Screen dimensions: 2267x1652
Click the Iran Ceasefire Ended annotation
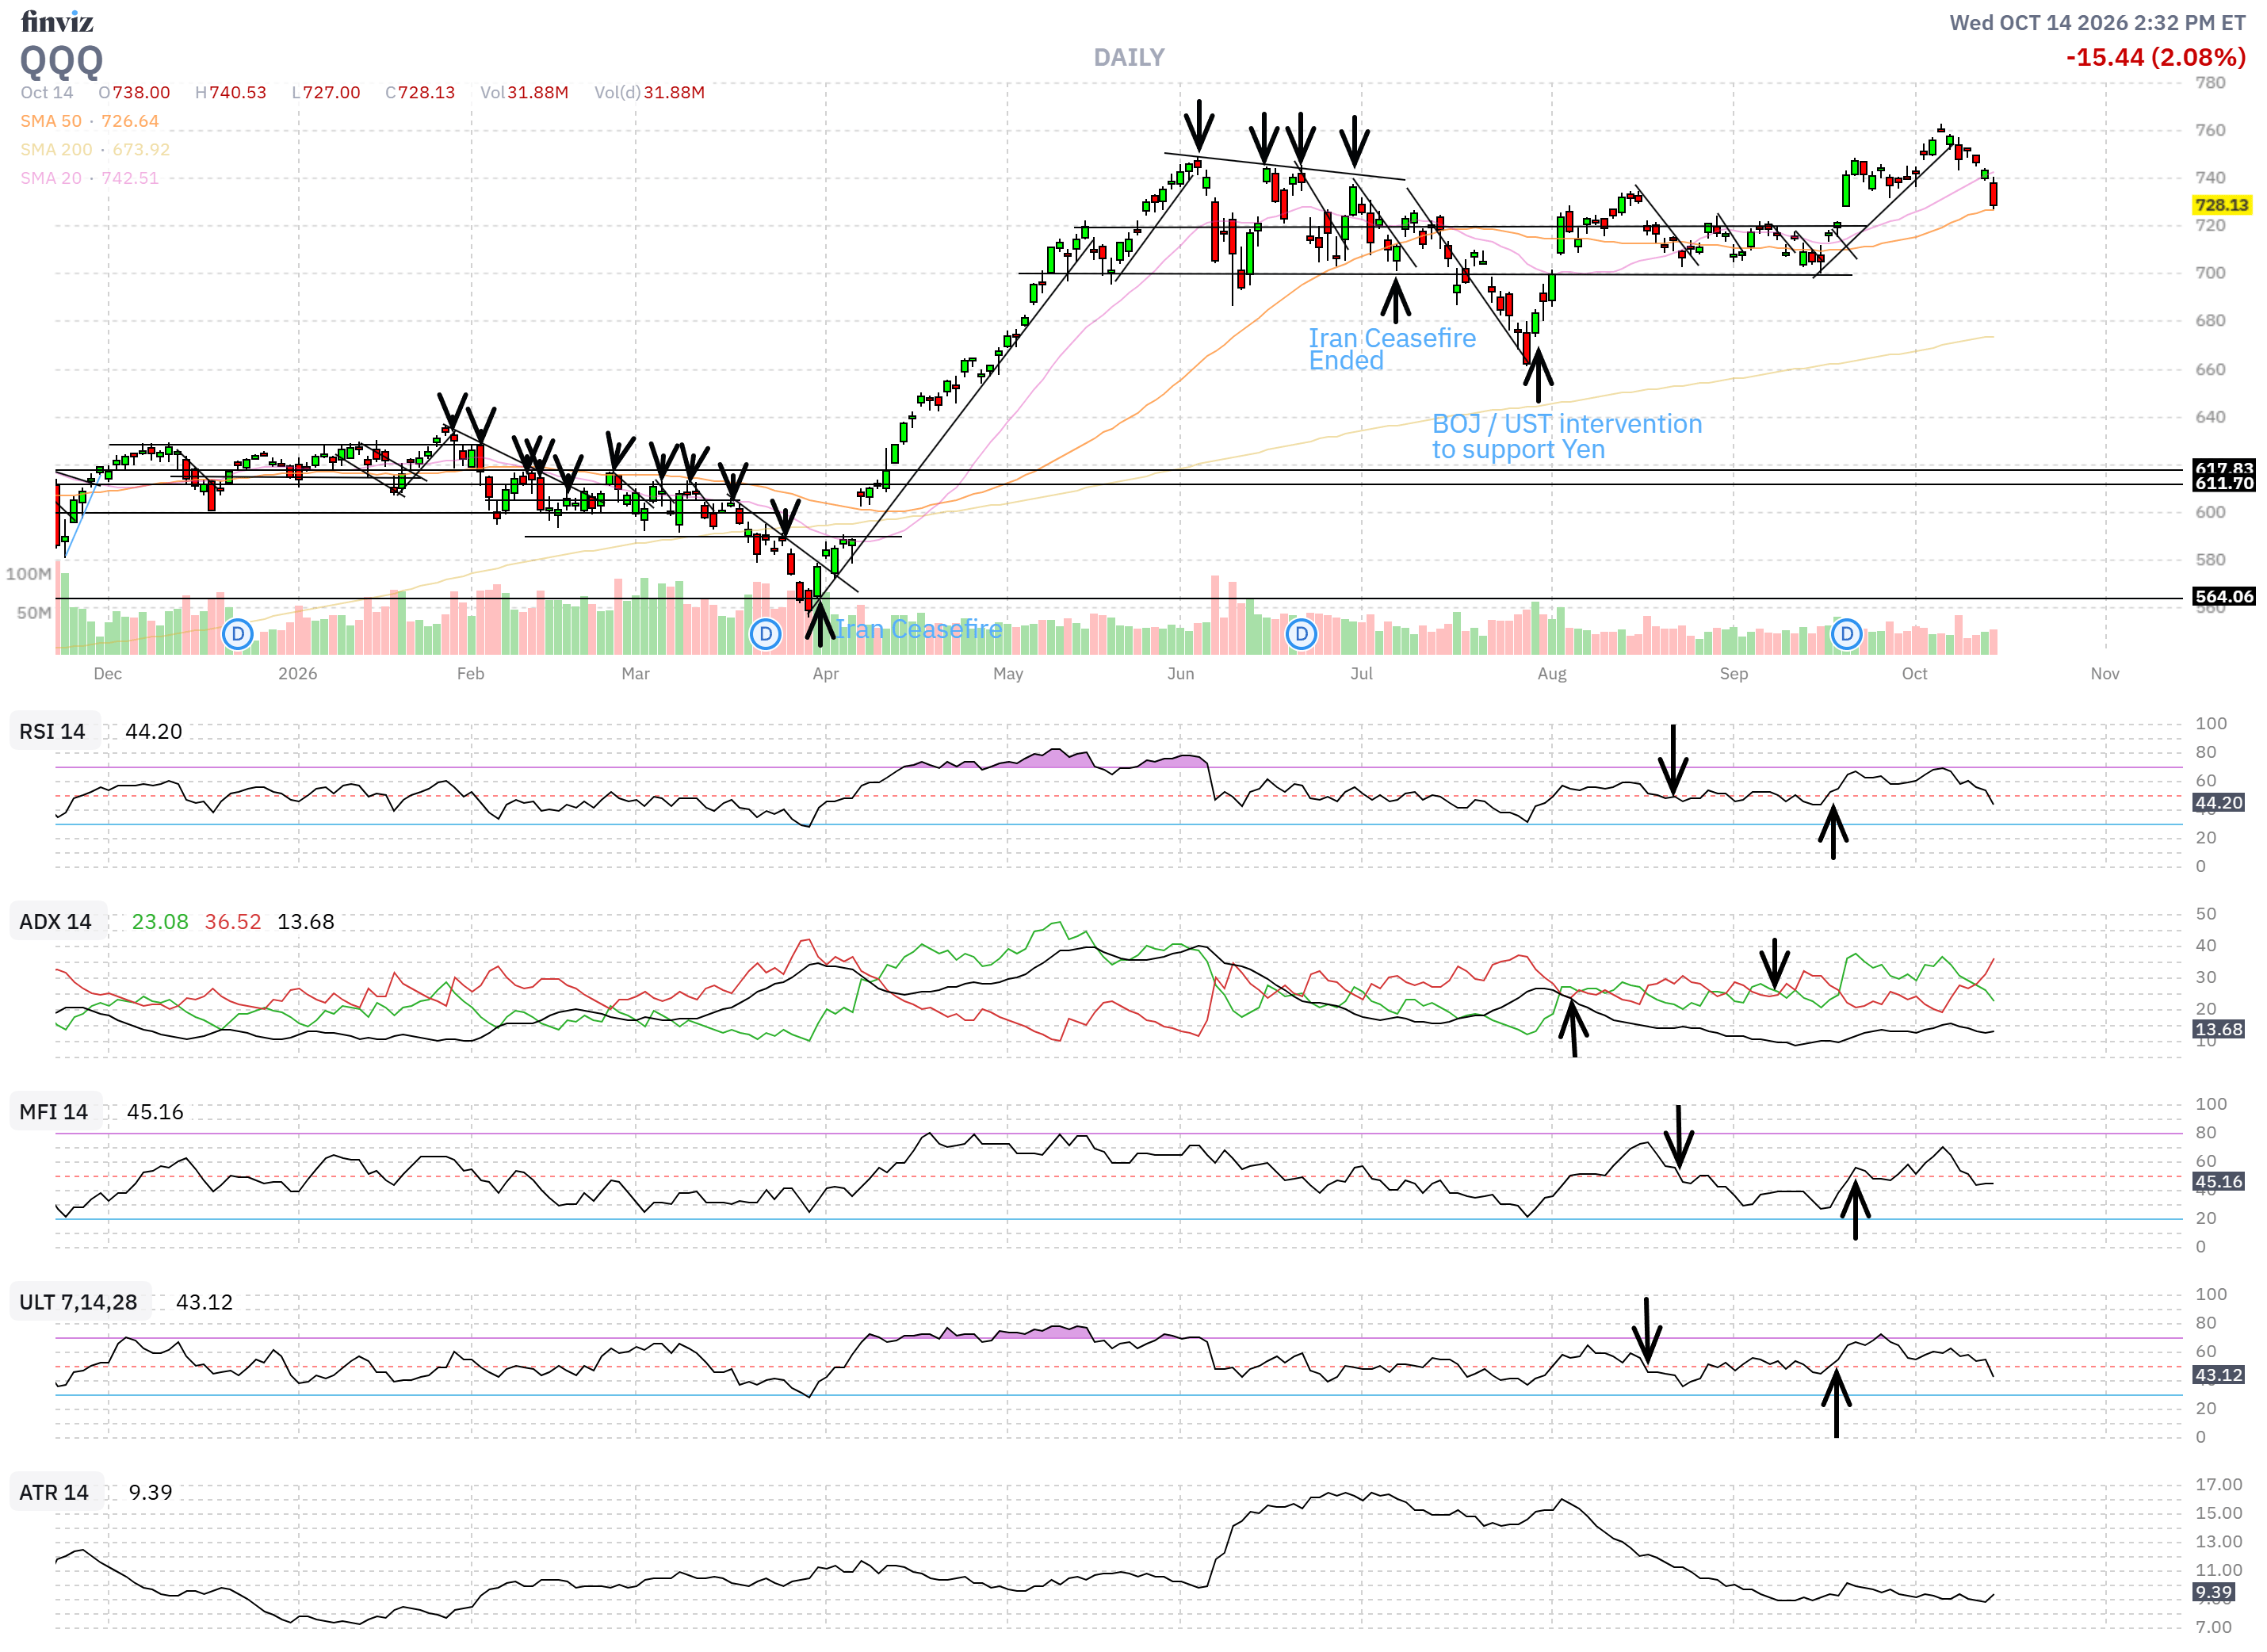pos(1392,349)
